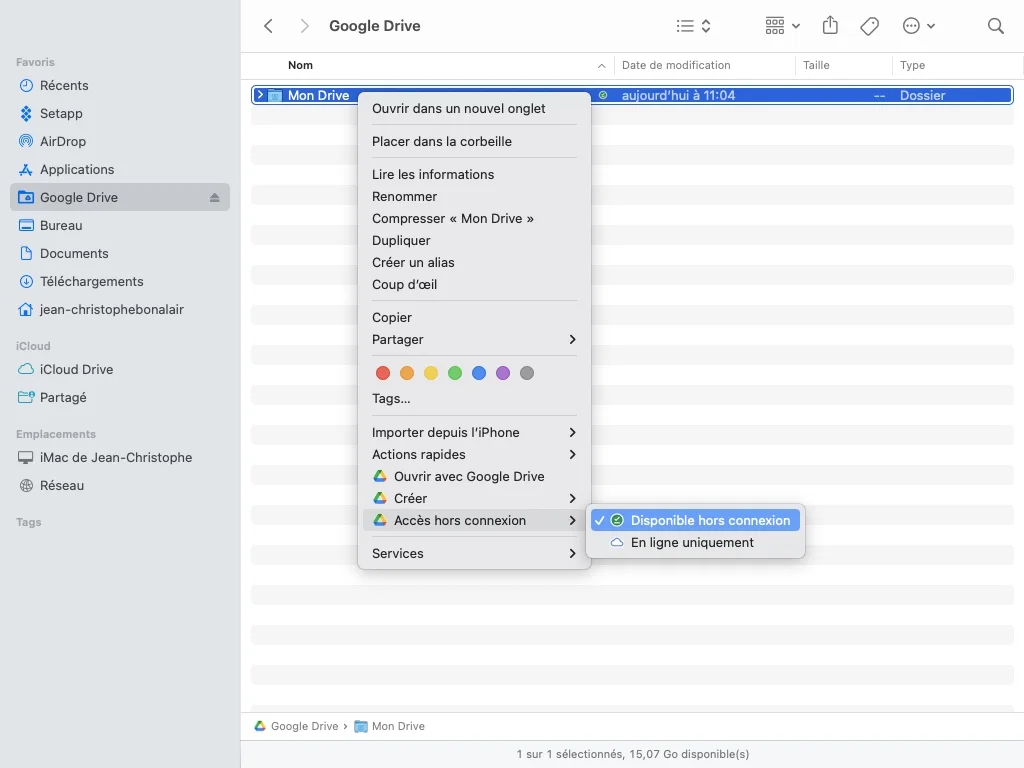Choose Compresser « Mon Drive »

tap(474, 219)
